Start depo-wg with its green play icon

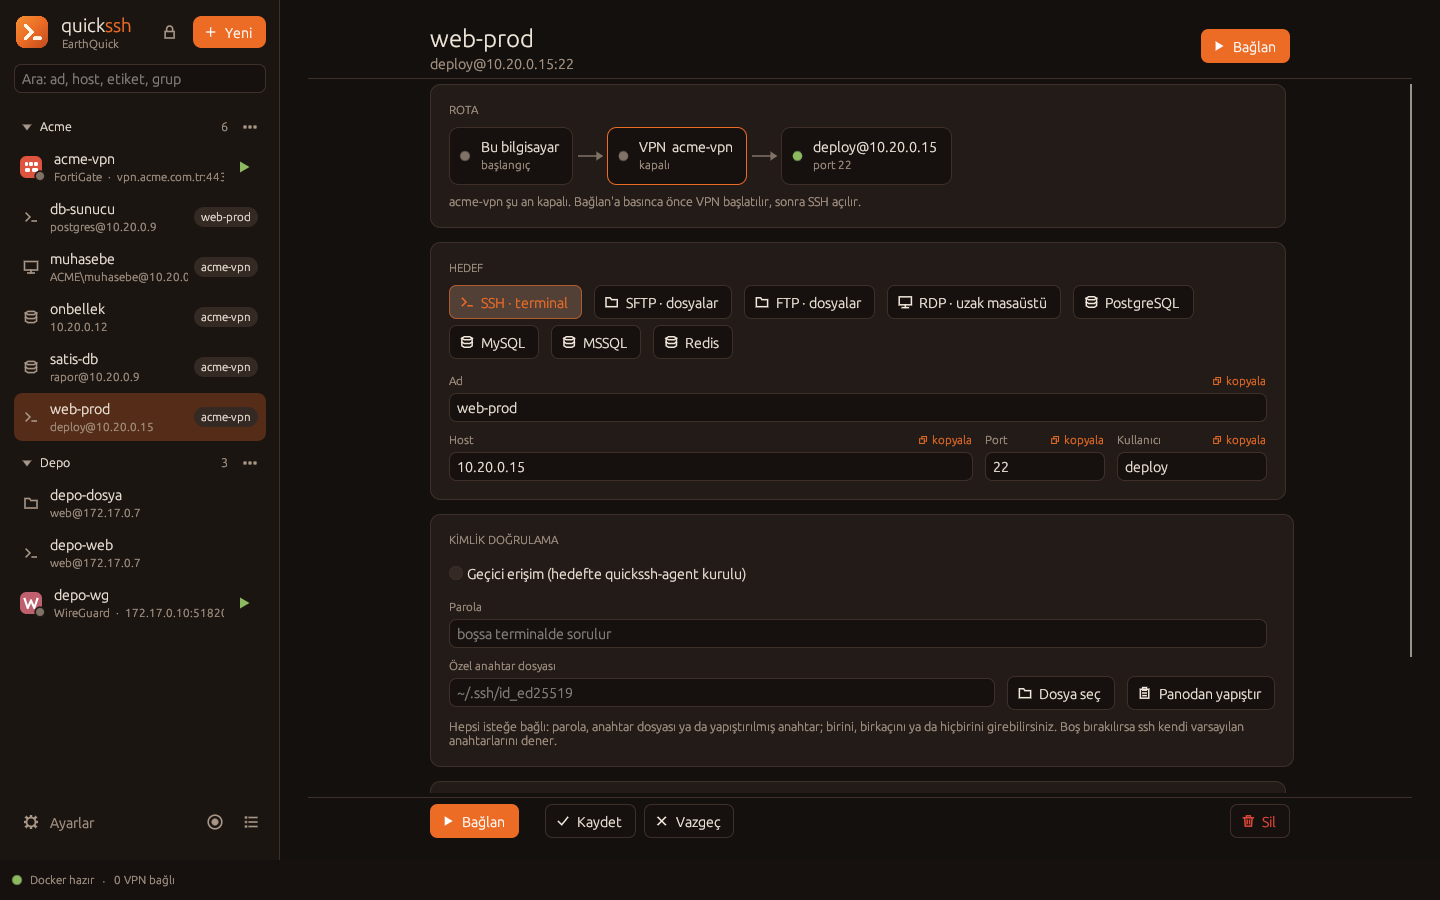(244, 603)
